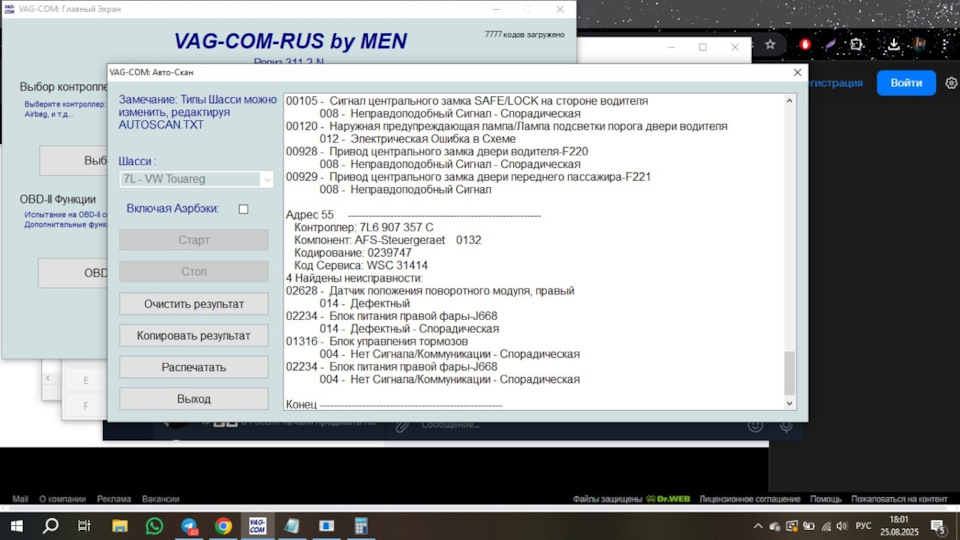
Task: Click Очистить результат button
Action: (193, 304)
